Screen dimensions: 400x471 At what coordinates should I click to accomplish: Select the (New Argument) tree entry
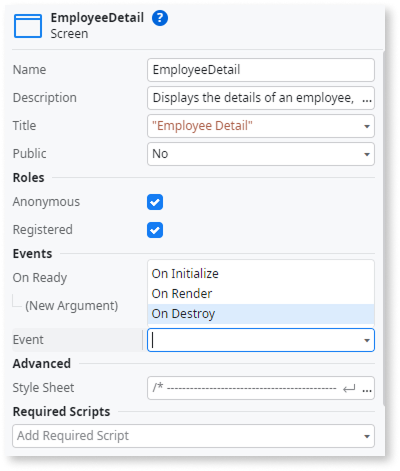pyautogui.click(x=72, y=306)
